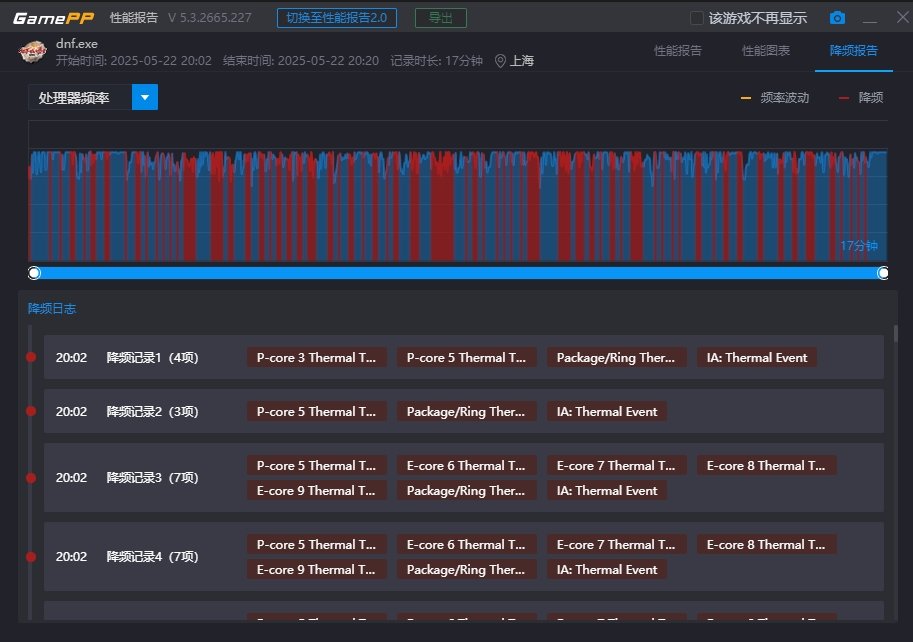Click the 导出 export button
The width and height of the screenshot is (913, 642).
tap(441, 18)
